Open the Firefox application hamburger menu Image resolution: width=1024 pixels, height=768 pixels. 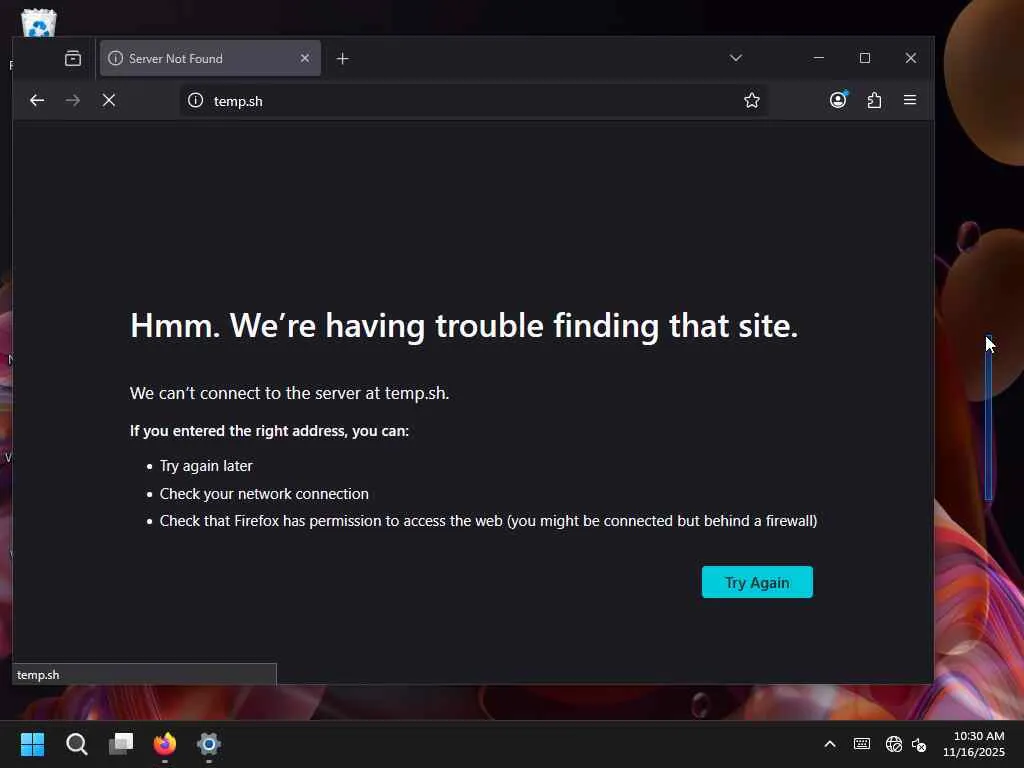coord(910,100)
